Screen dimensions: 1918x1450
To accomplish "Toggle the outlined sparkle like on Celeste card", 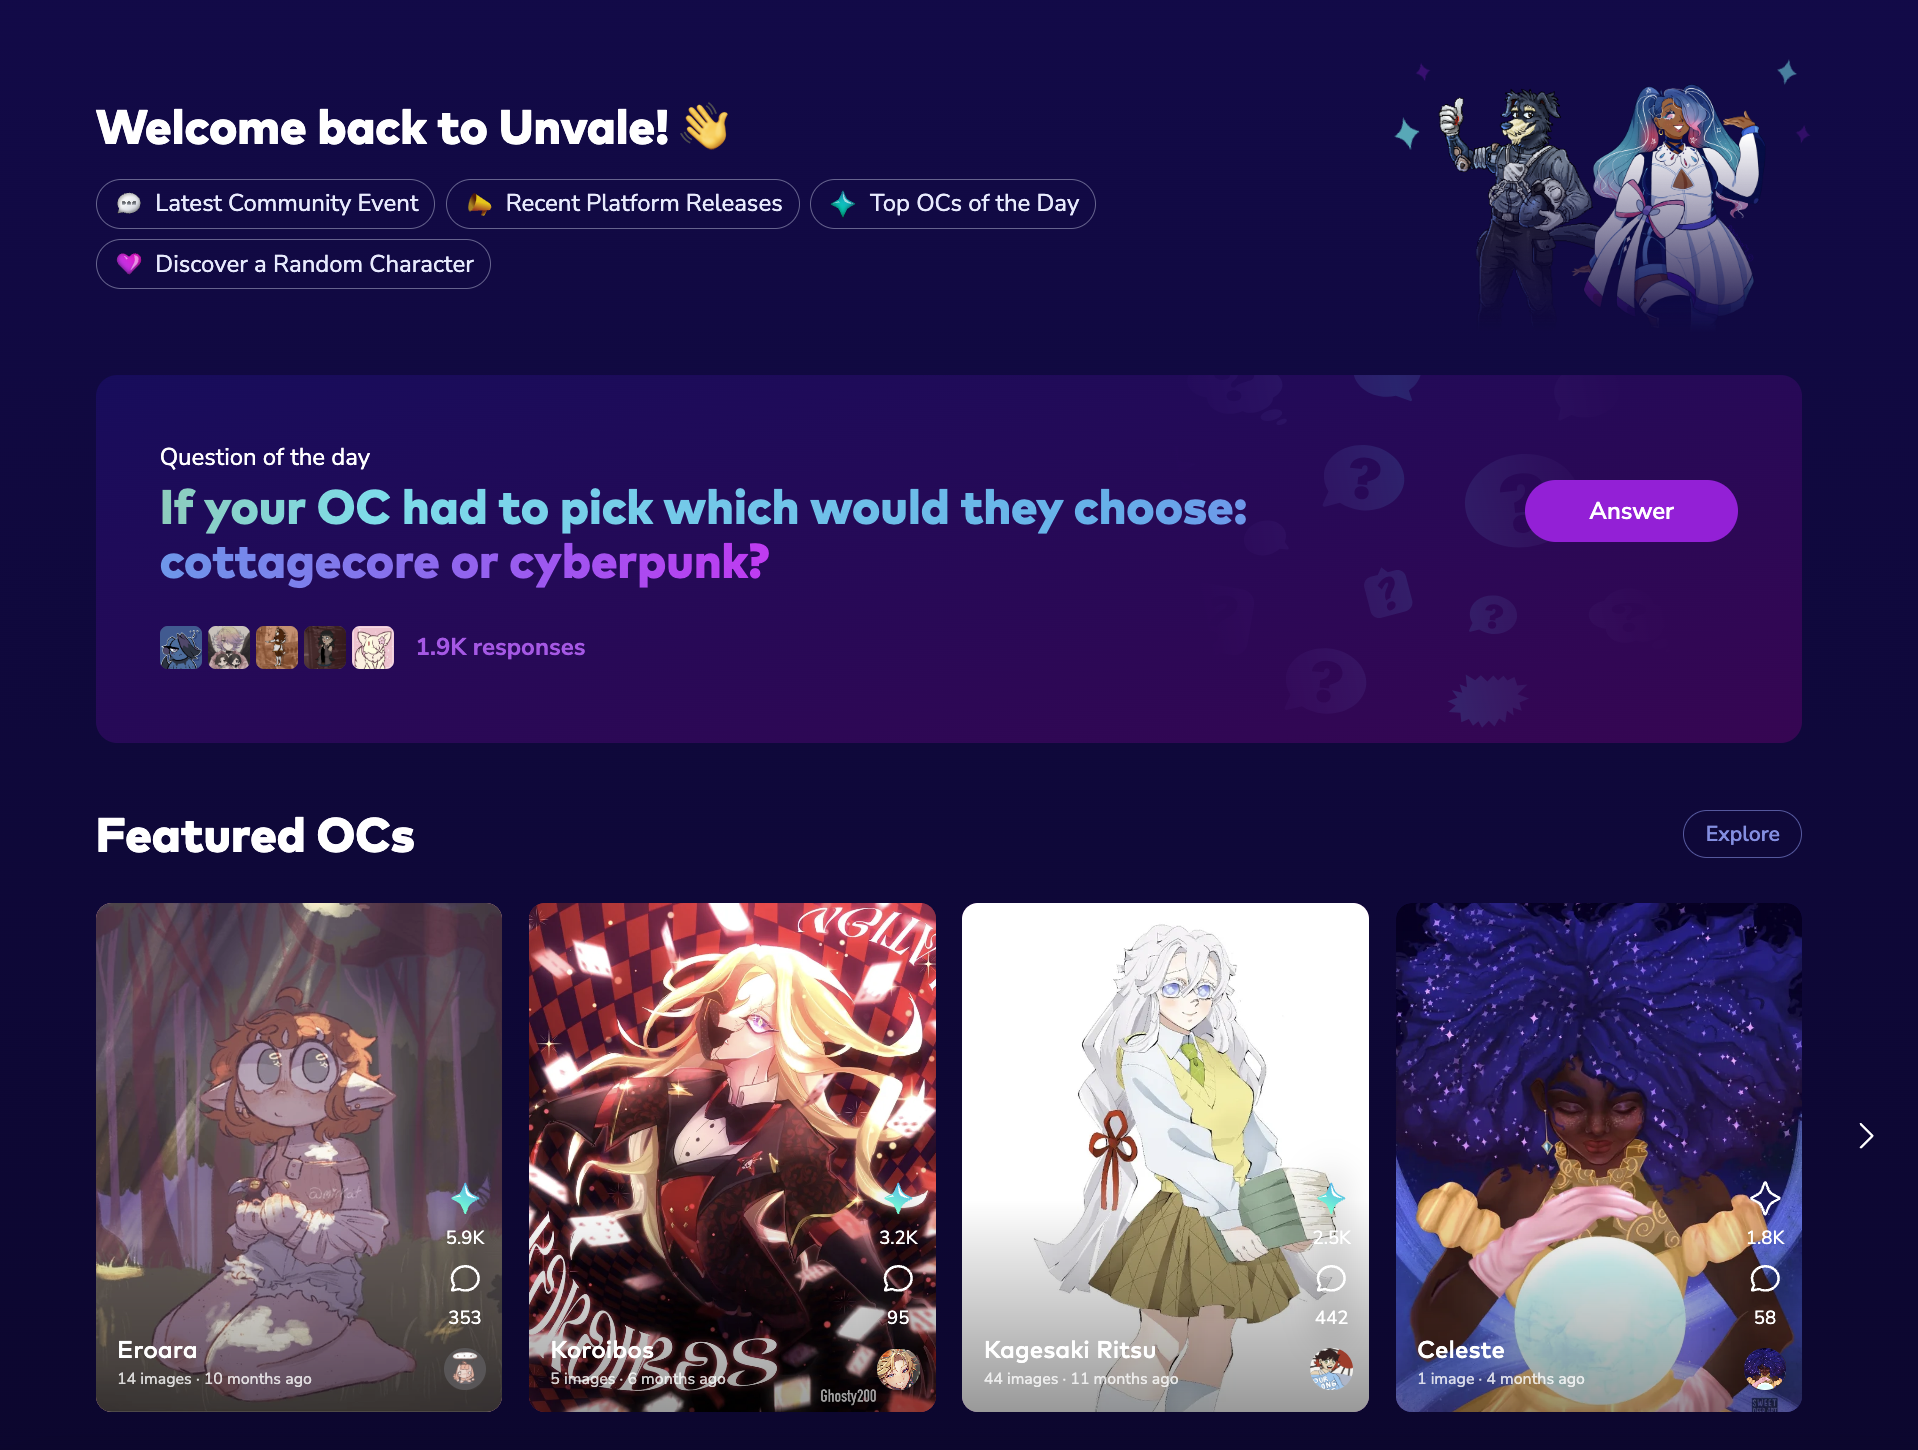I will click(x=1765, y=1198).
